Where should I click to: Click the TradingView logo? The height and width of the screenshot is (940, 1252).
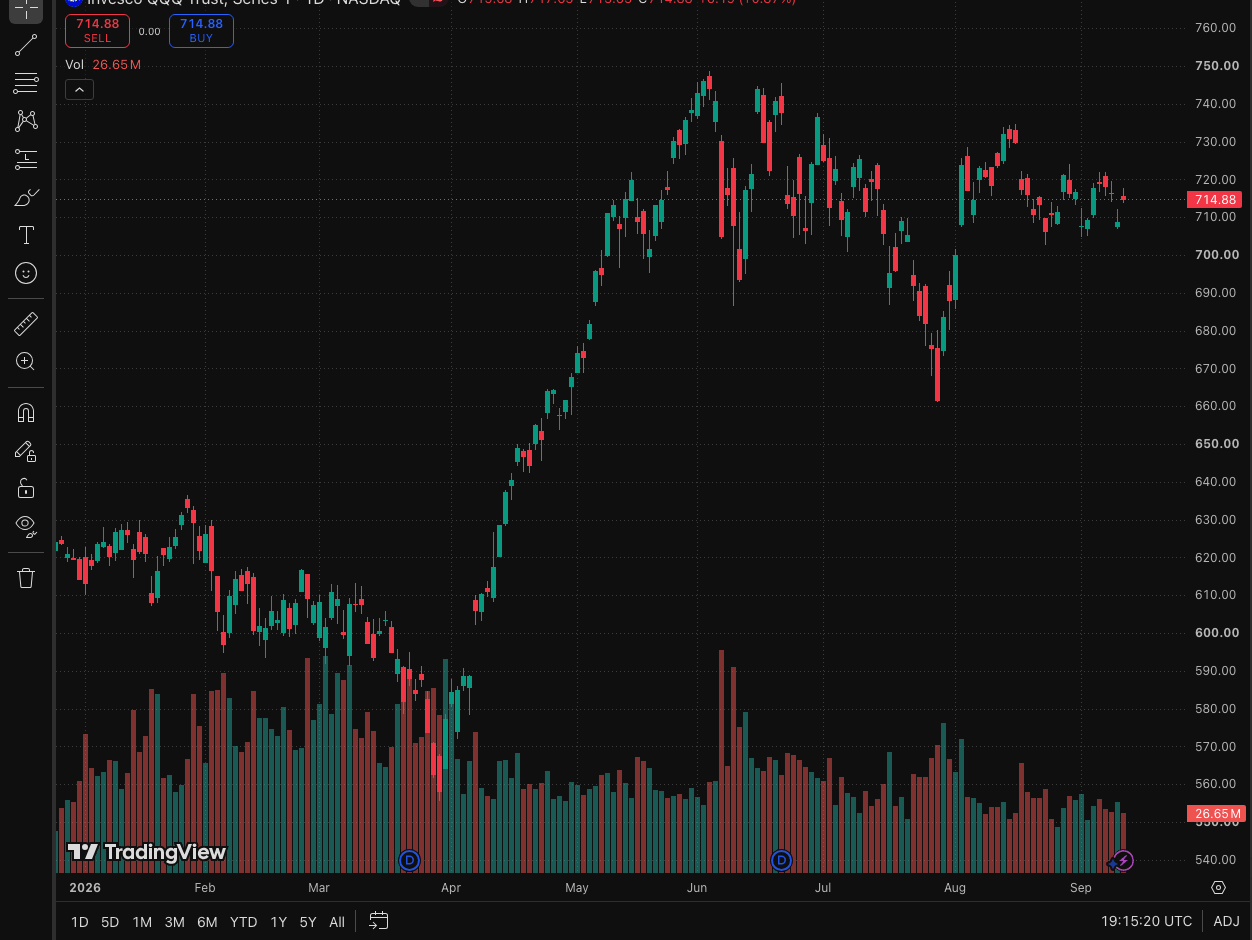[147, 852]
